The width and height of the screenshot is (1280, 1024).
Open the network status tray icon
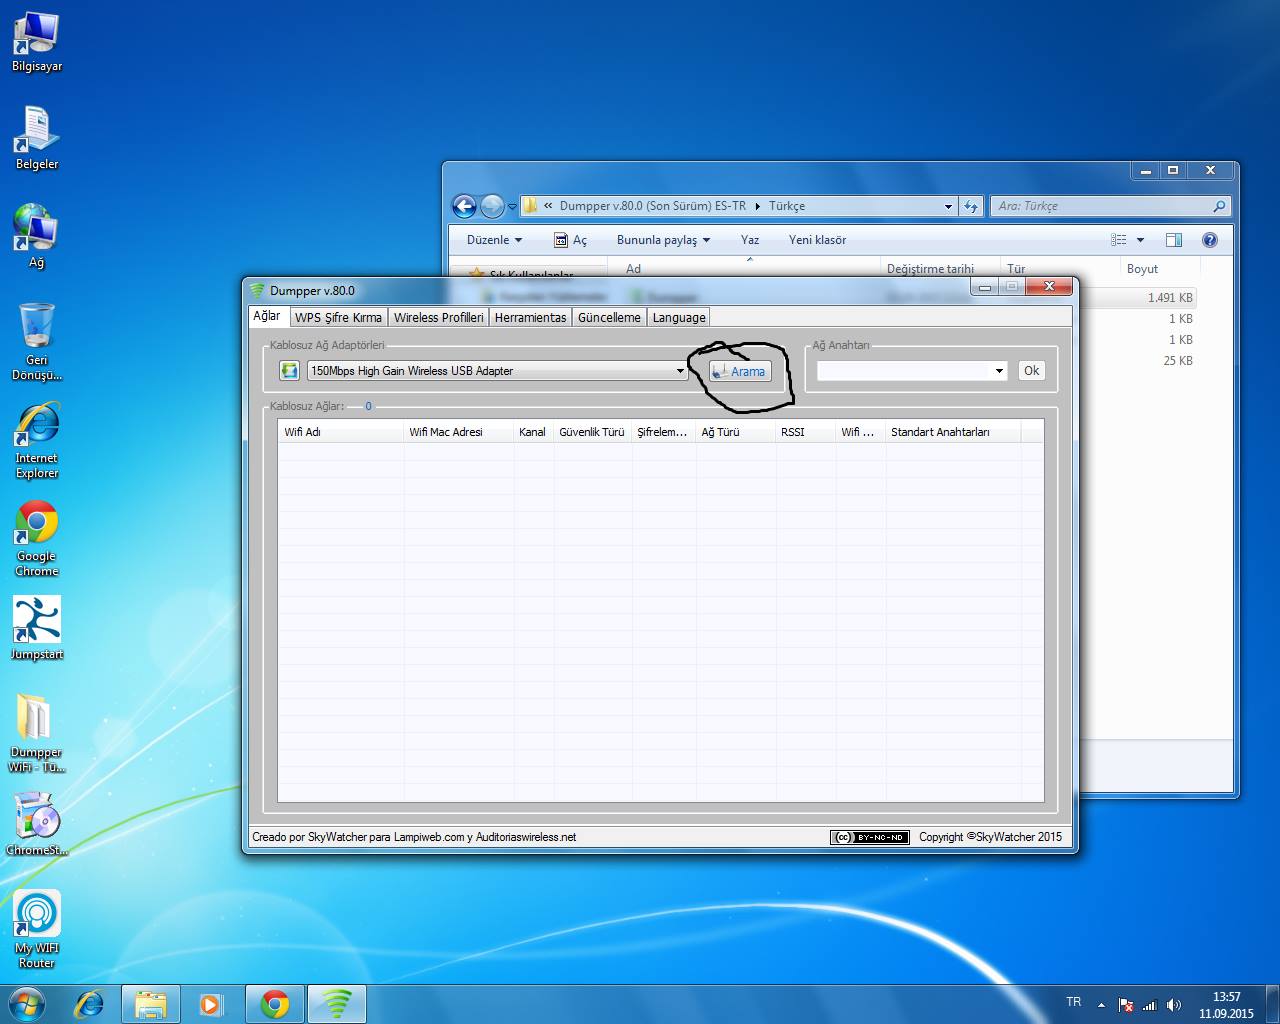click(x=1150, y=1004)
